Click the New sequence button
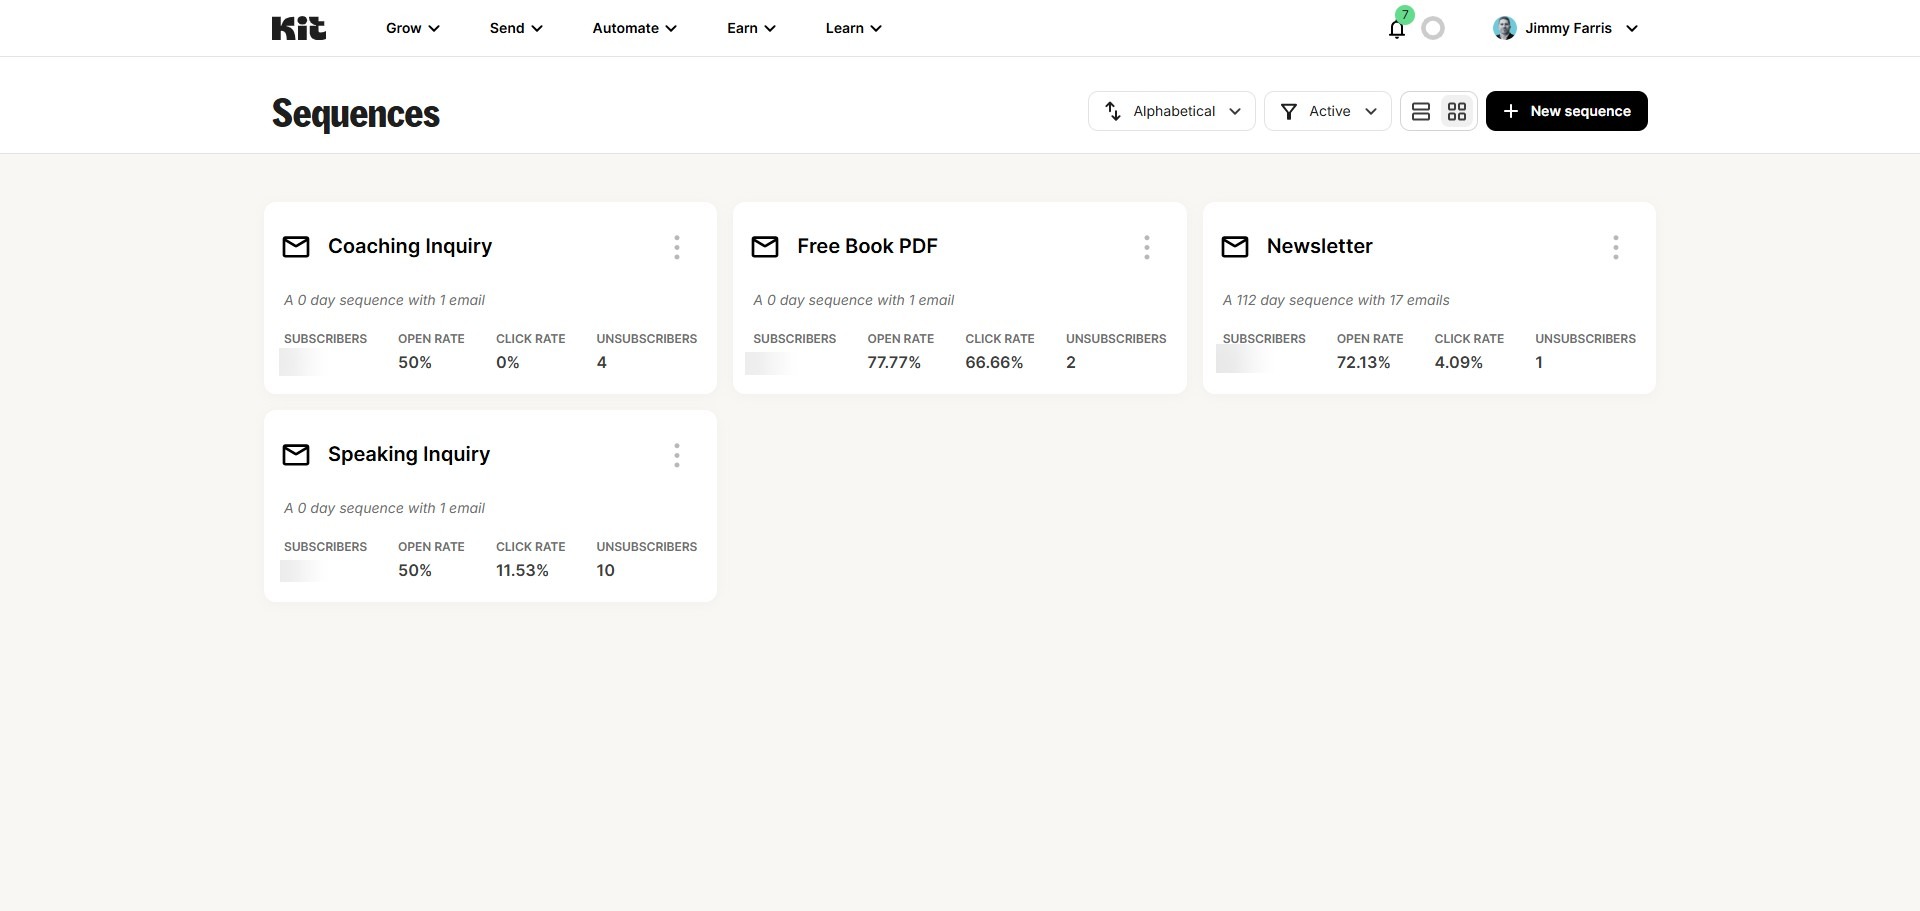 pos(1566,111)
